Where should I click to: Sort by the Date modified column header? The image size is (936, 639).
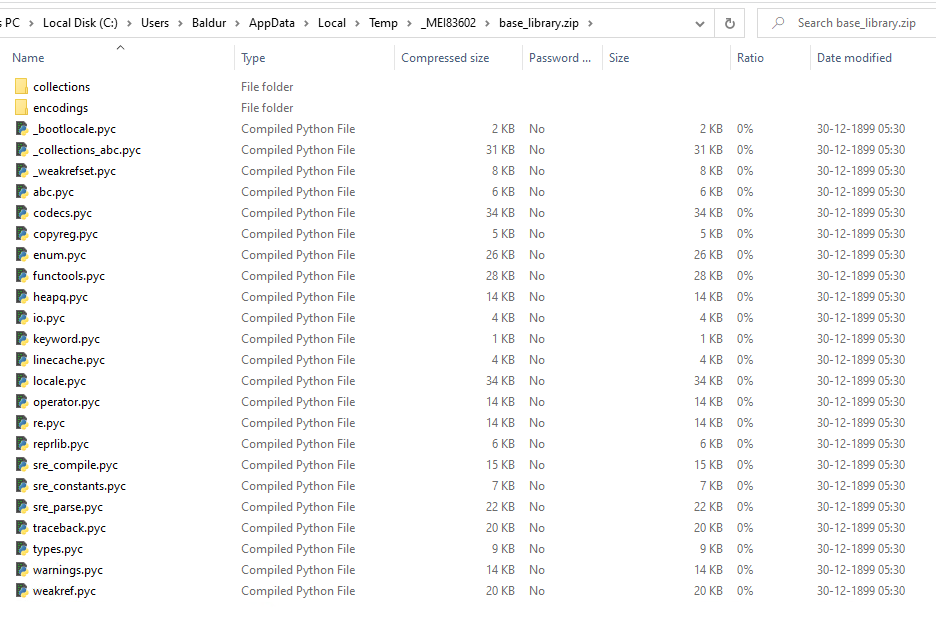coord(854,58)
